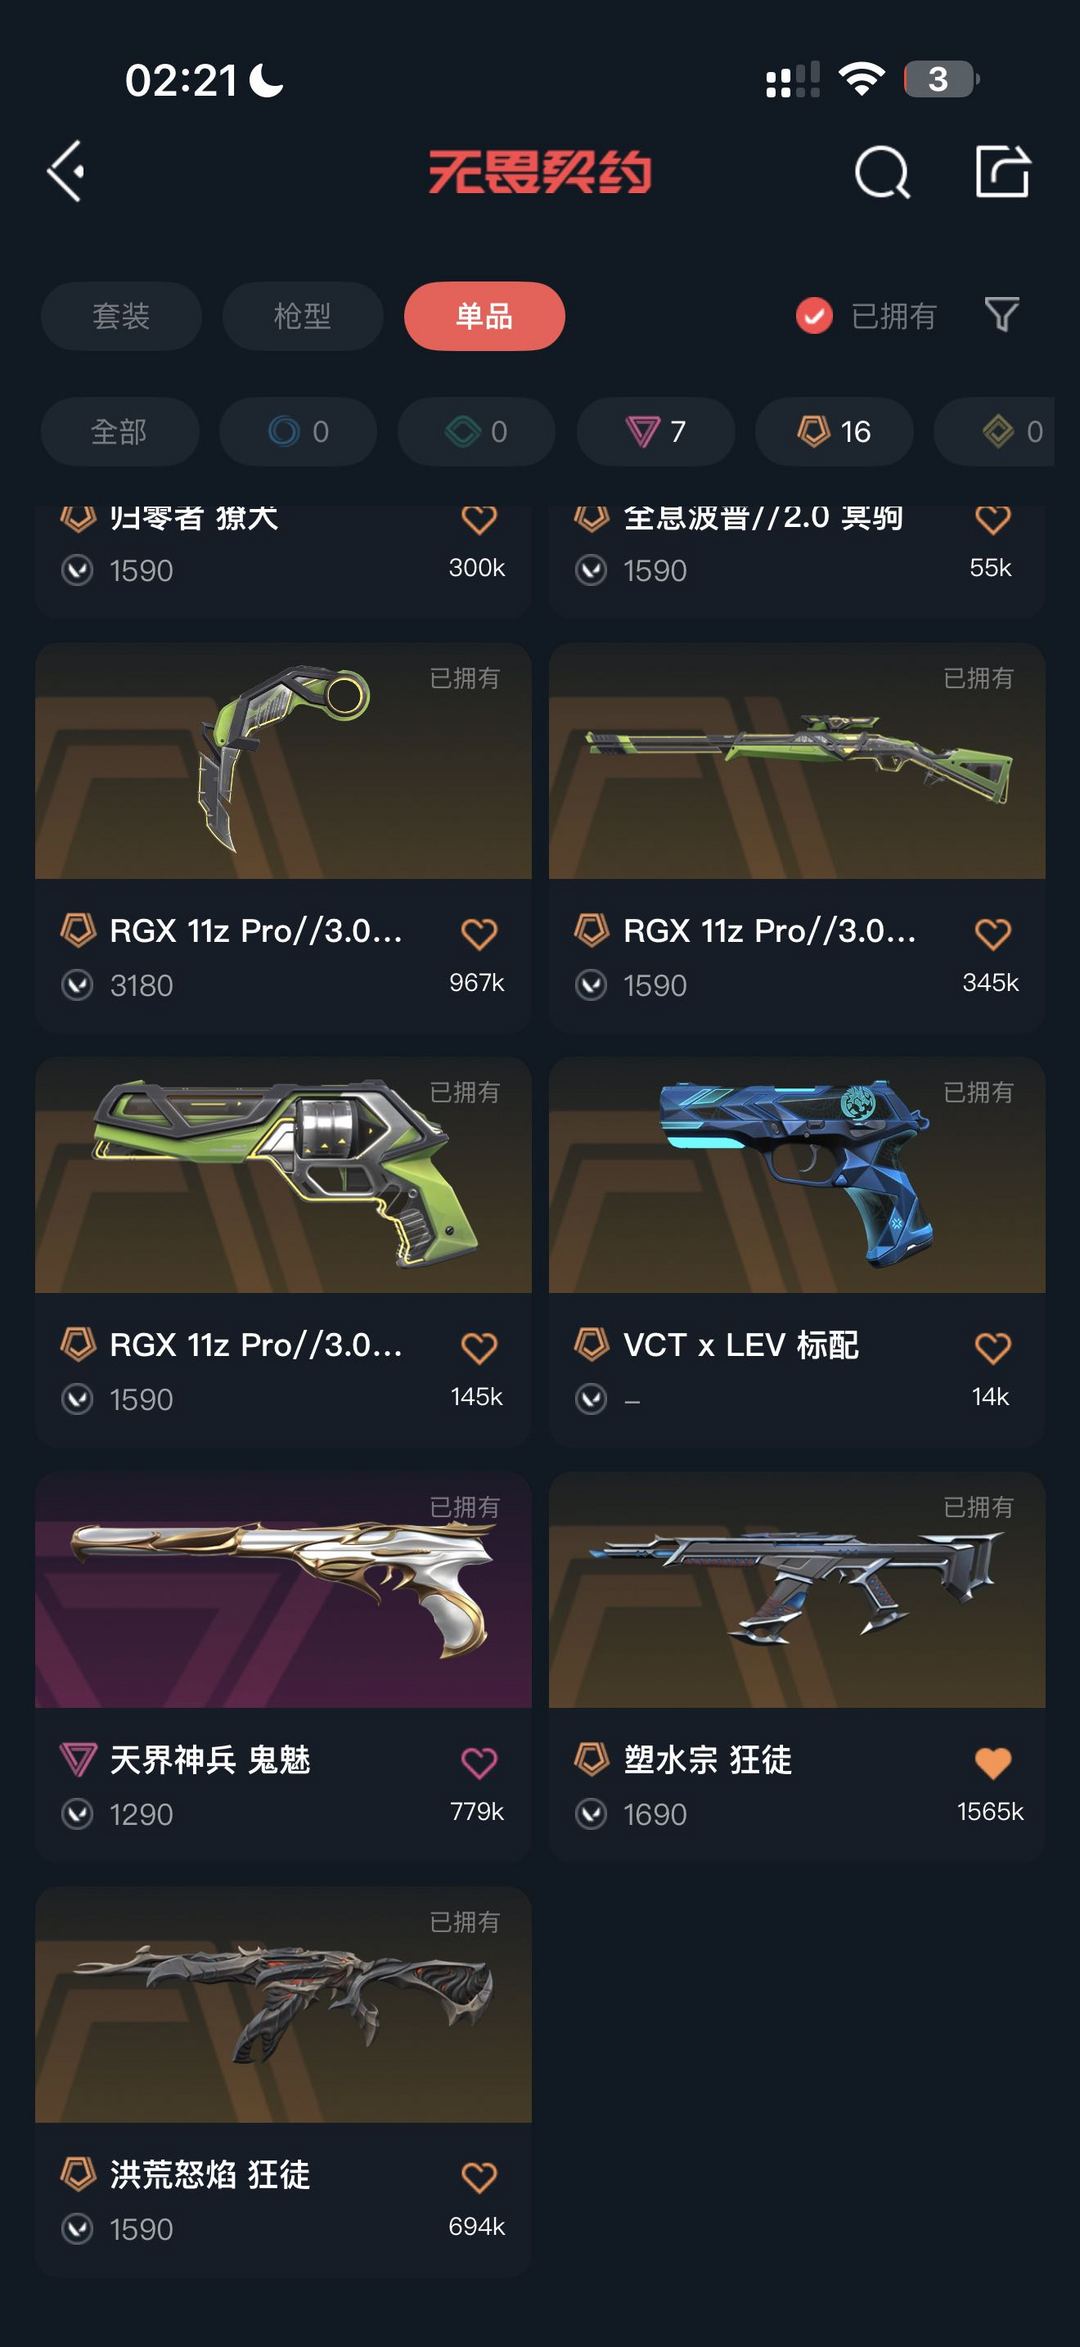
Task: Like the VCT x LEV 标配 heart
Action: [x=993, y=1347]
